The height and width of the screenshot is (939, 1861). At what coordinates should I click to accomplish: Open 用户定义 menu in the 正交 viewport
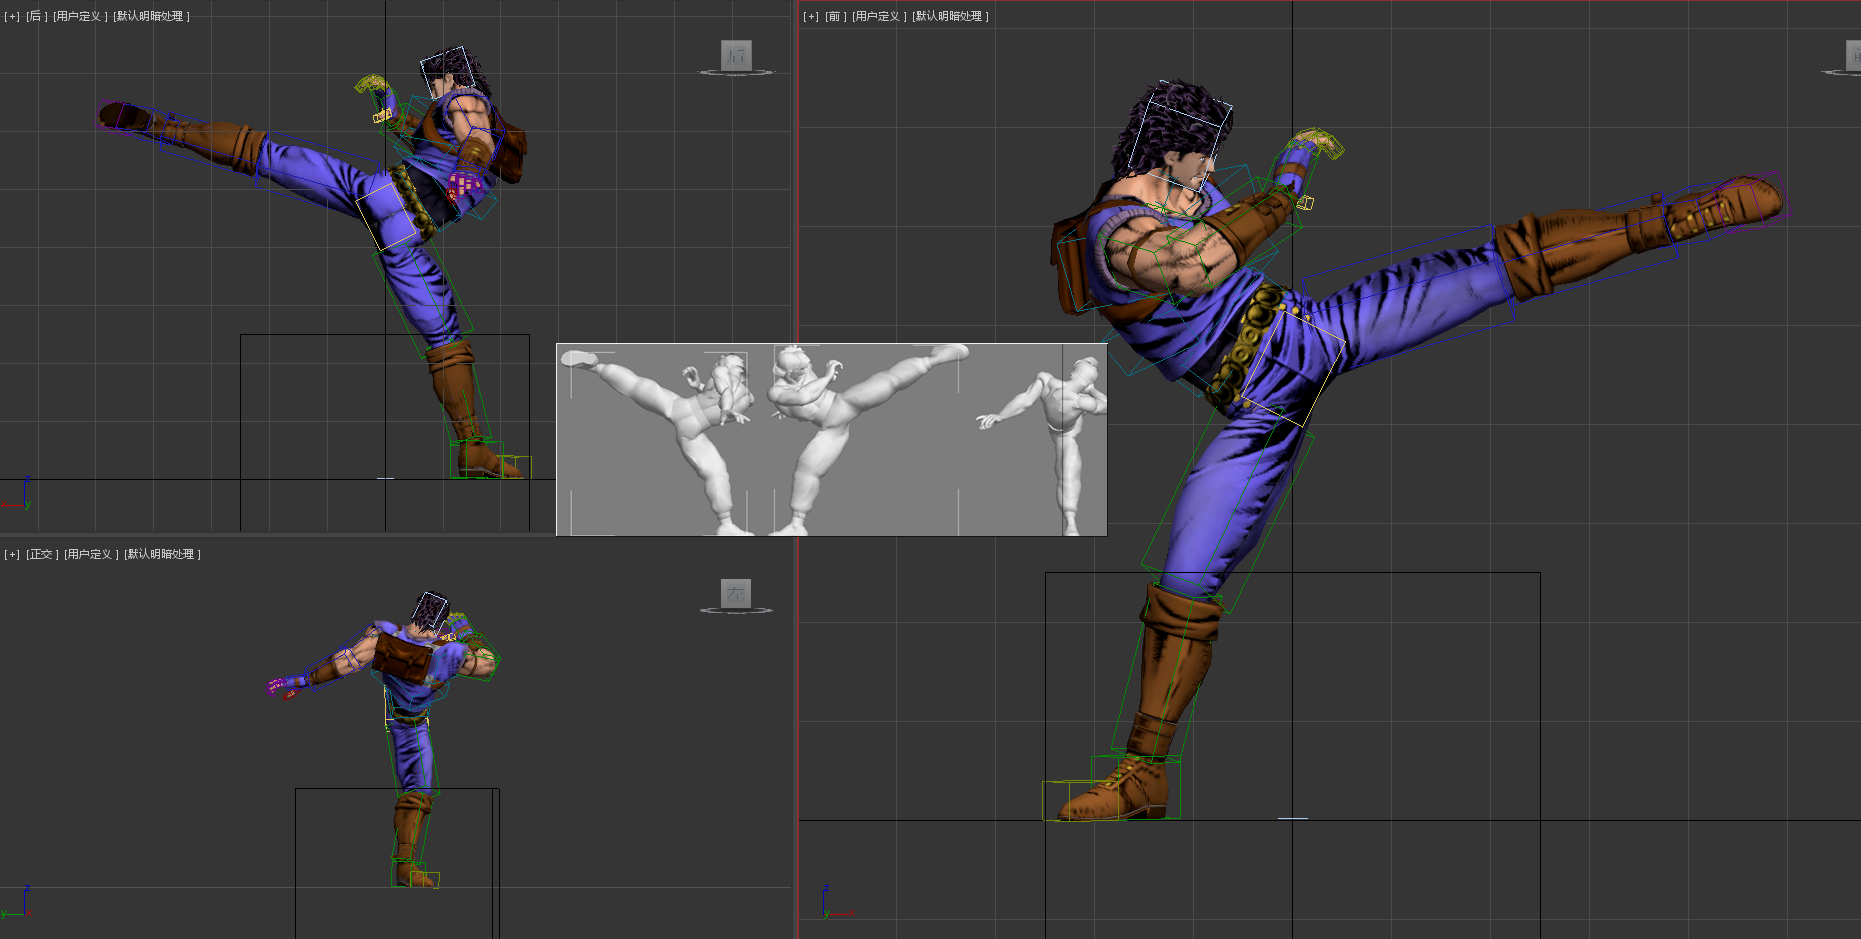pos(91,554)
